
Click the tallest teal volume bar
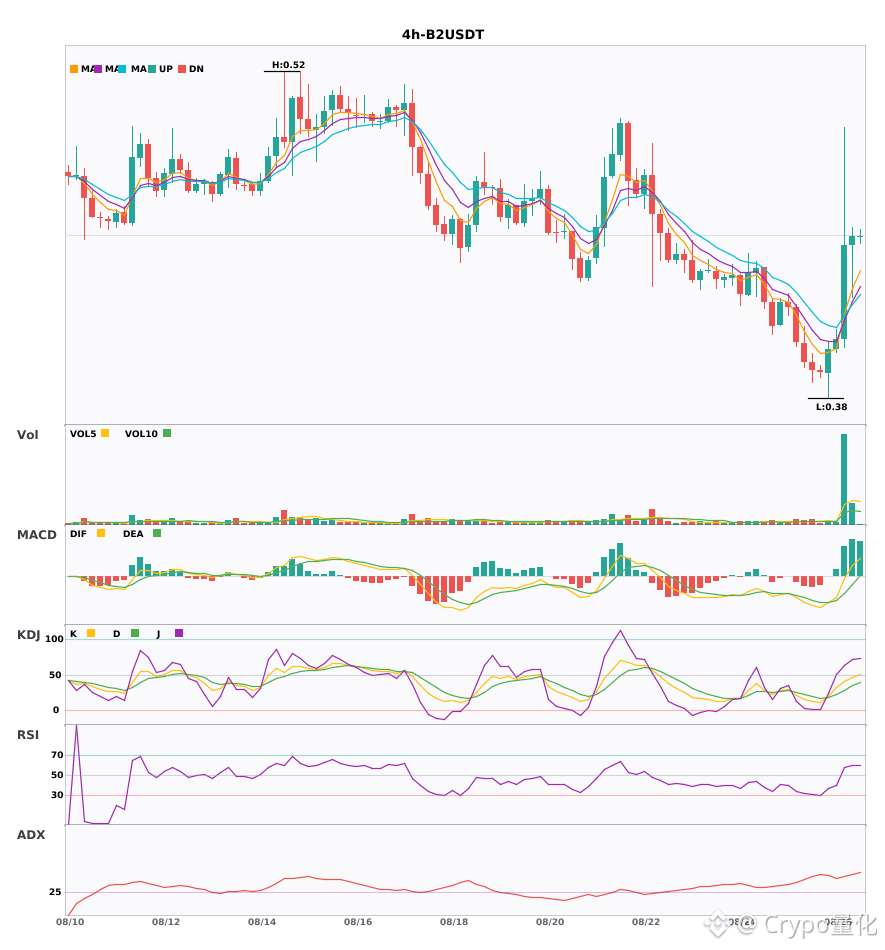pos(844,479)
